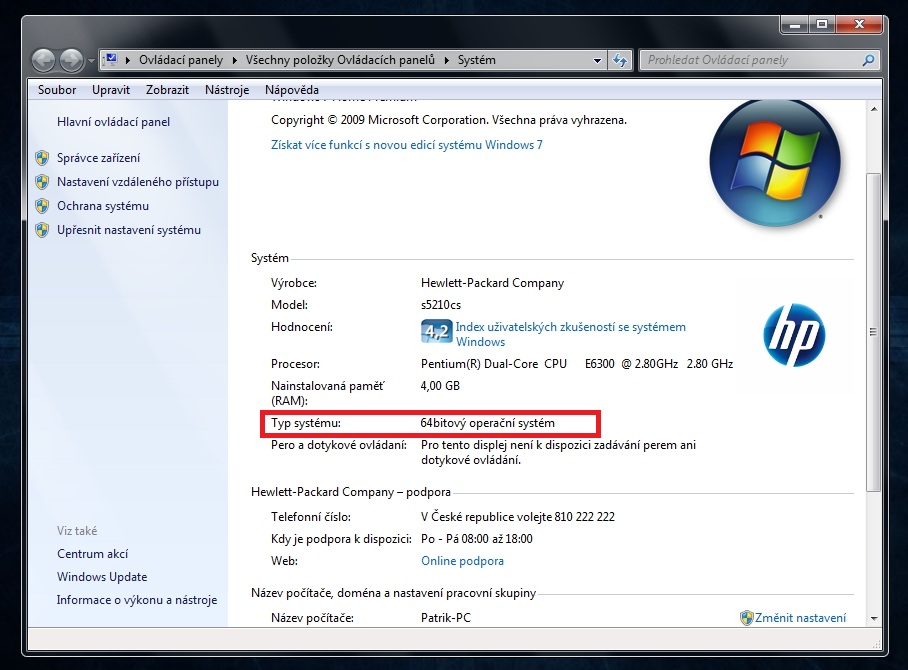Refresh the page with the refresh icon
The width and height of the screenshot is (908, 670).
tap(620, 60)
